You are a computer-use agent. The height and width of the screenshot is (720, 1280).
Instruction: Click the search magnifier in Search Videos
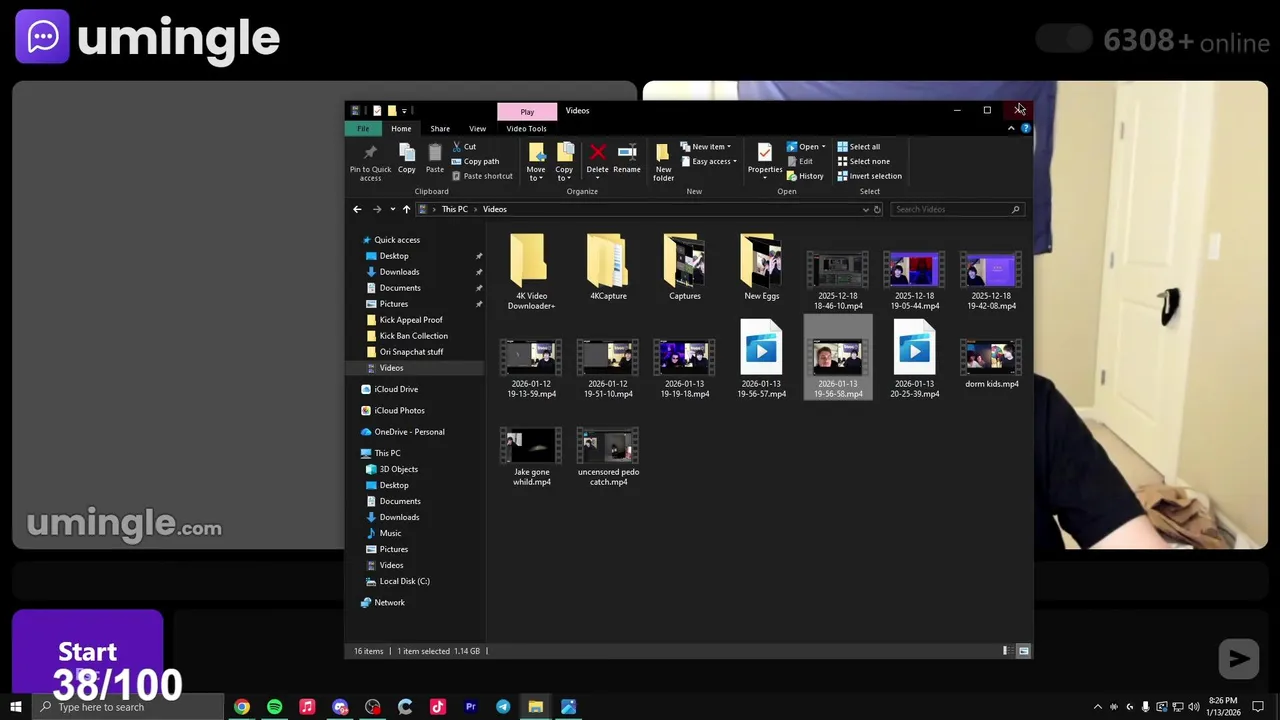[1015, 209]
